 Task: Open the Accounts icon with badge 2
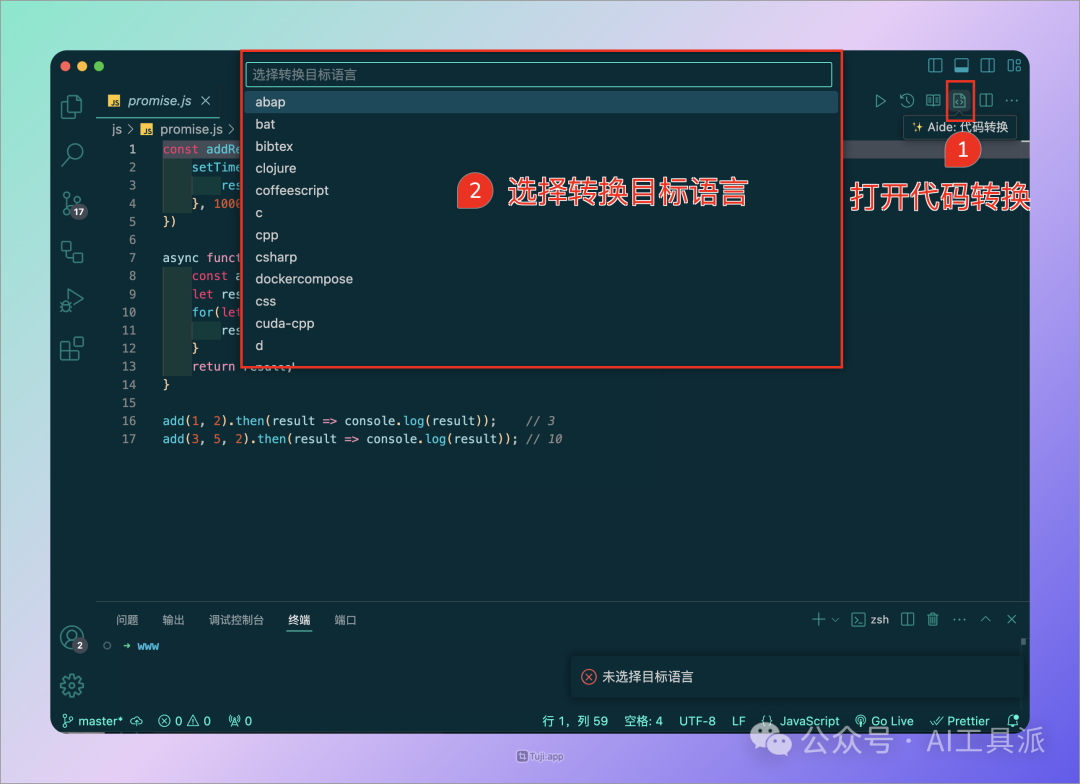click(72, 639)
